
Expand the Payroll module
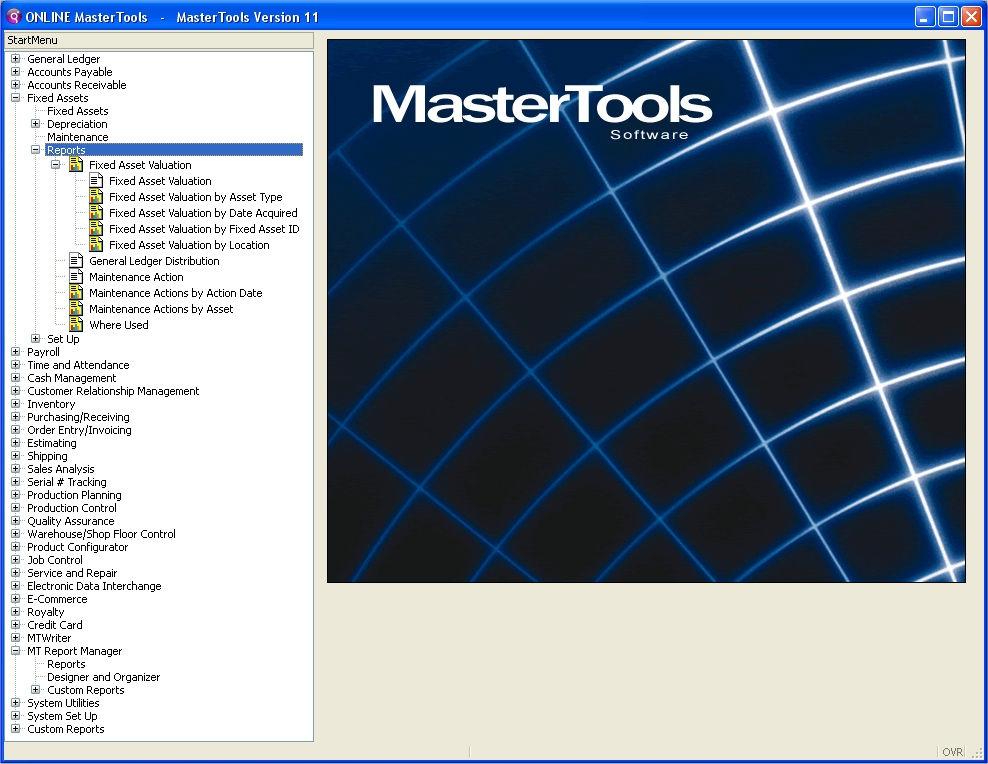tap(16, 352)
